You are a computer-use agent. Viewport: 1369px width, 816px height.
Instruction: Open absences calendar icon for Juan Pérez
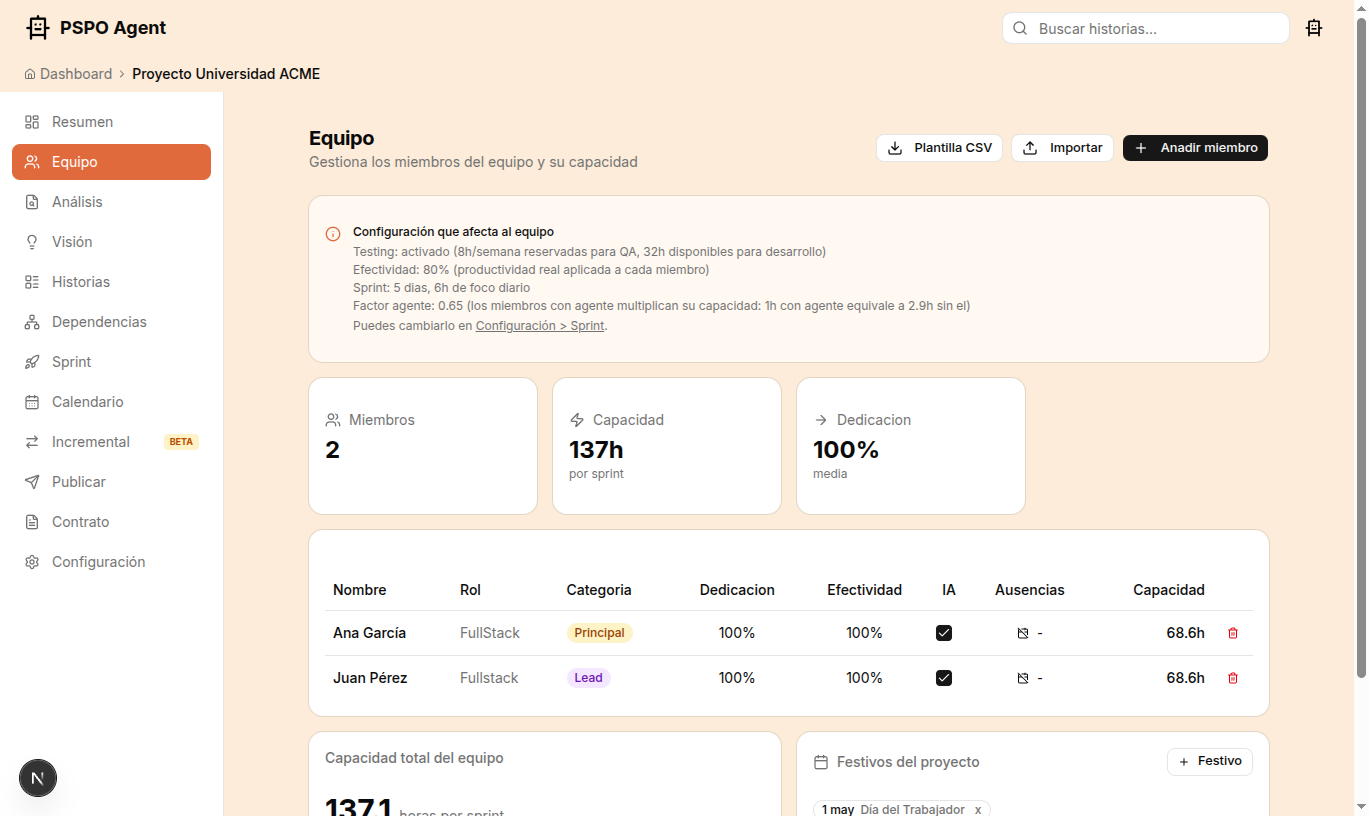tap(1022, 678)
